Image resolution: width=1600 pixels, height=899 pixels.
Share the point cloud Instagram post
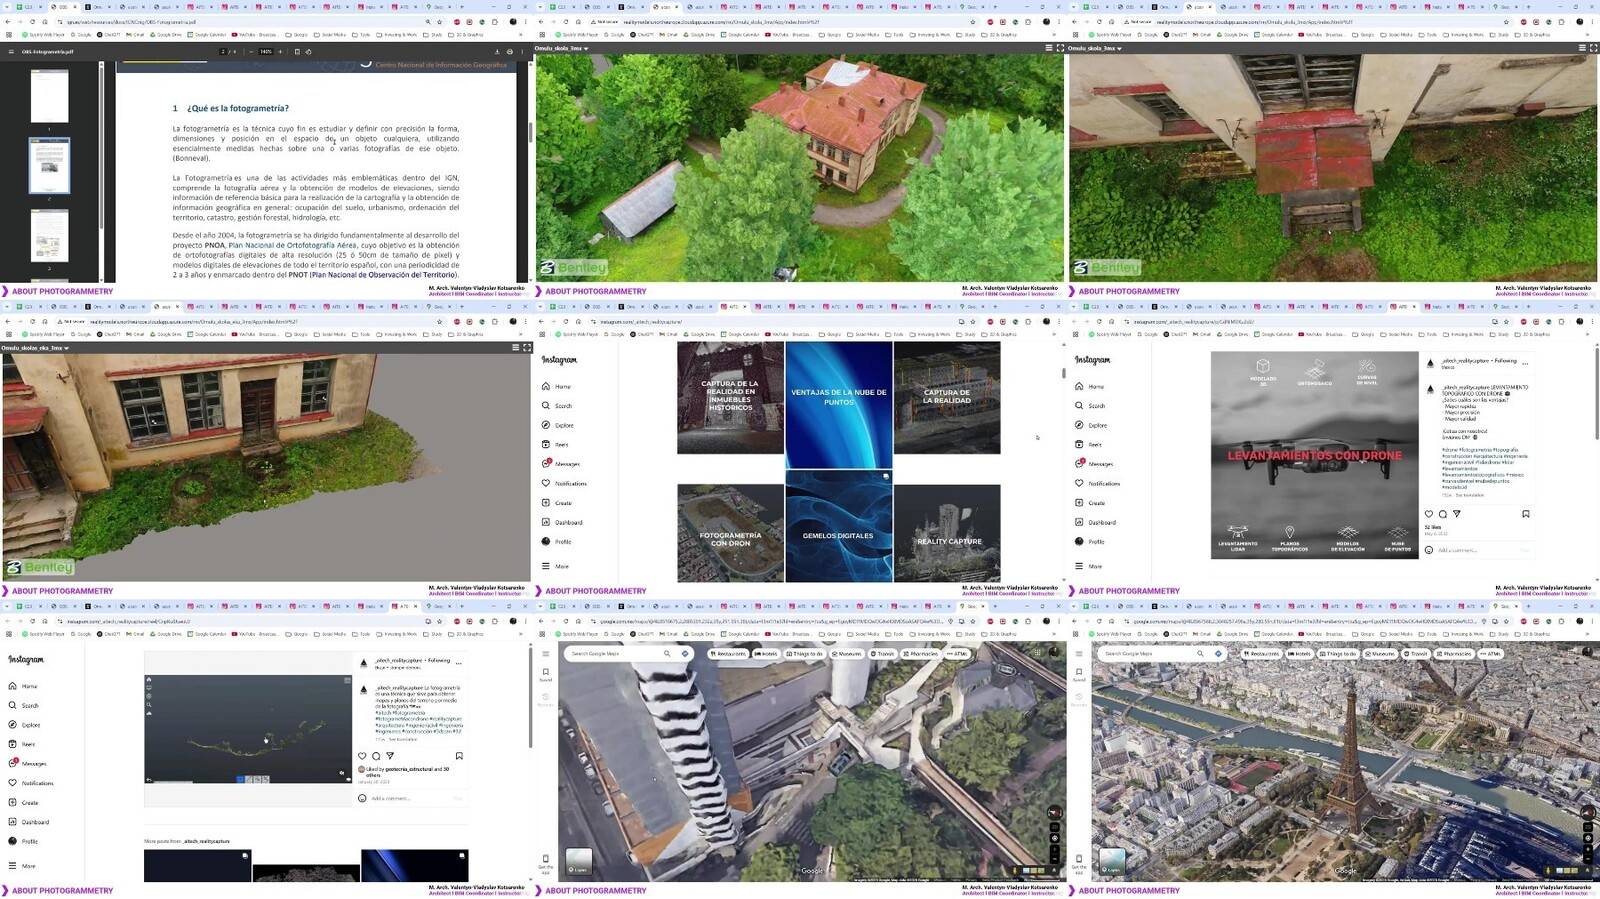[390, 756]
